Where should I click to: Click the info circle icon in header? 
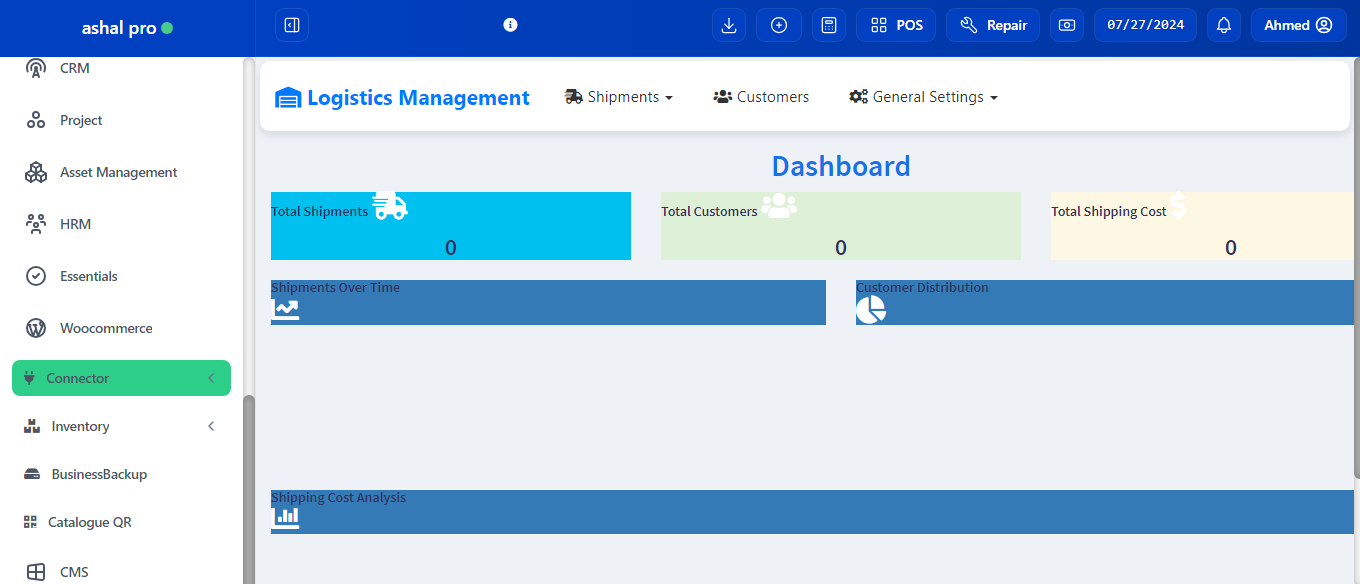pyautogui.click(x=510, y=25)
